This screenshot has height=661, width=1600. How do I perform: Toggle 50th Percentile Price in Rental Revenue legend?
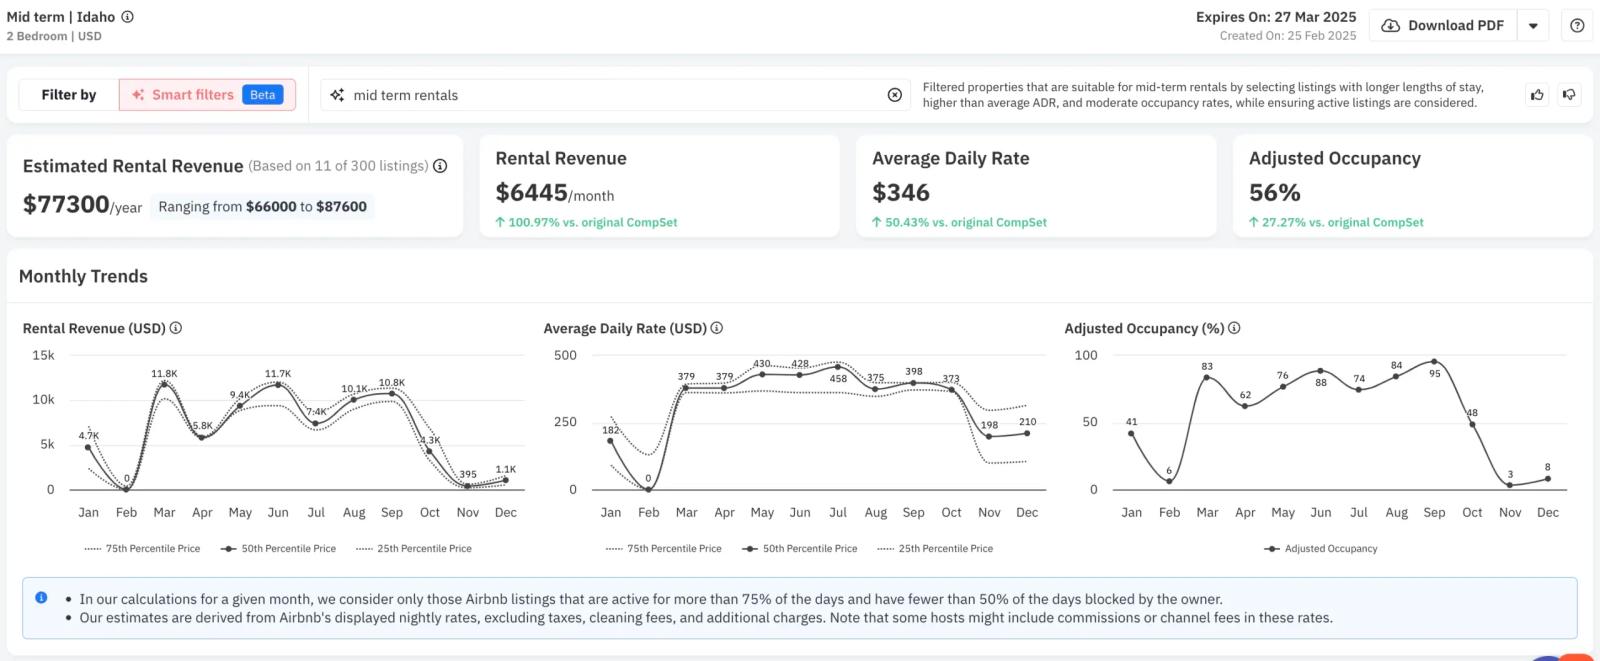tap(278, 548)
